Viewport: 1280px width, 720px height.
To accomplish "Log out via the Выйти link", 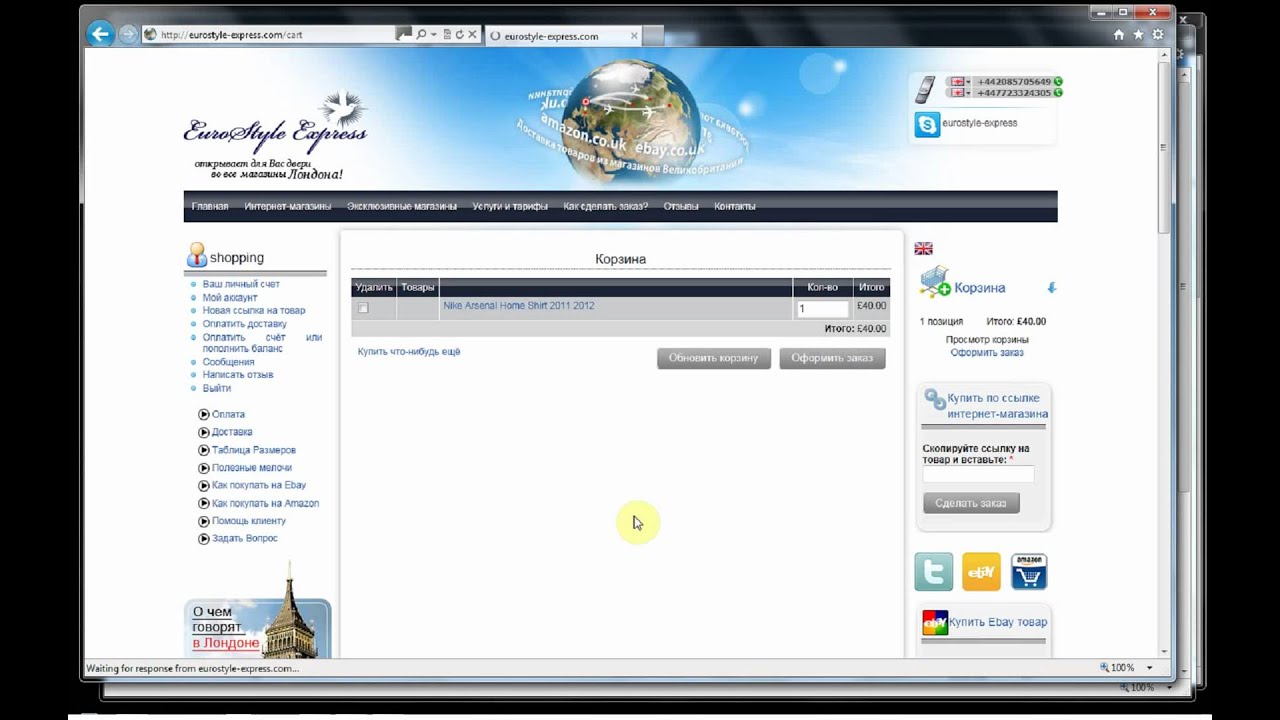I will [217, 388].
